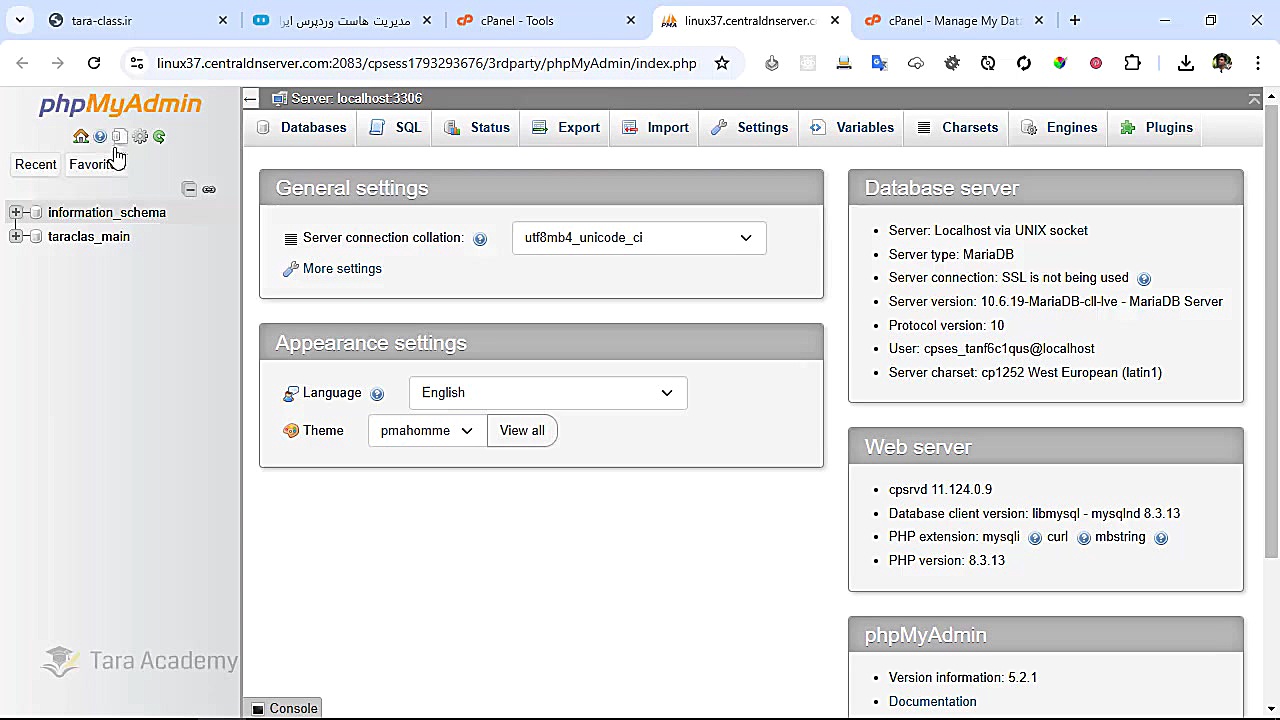Open the Theme dropdown showing pmahomme

tap(427, 431)
